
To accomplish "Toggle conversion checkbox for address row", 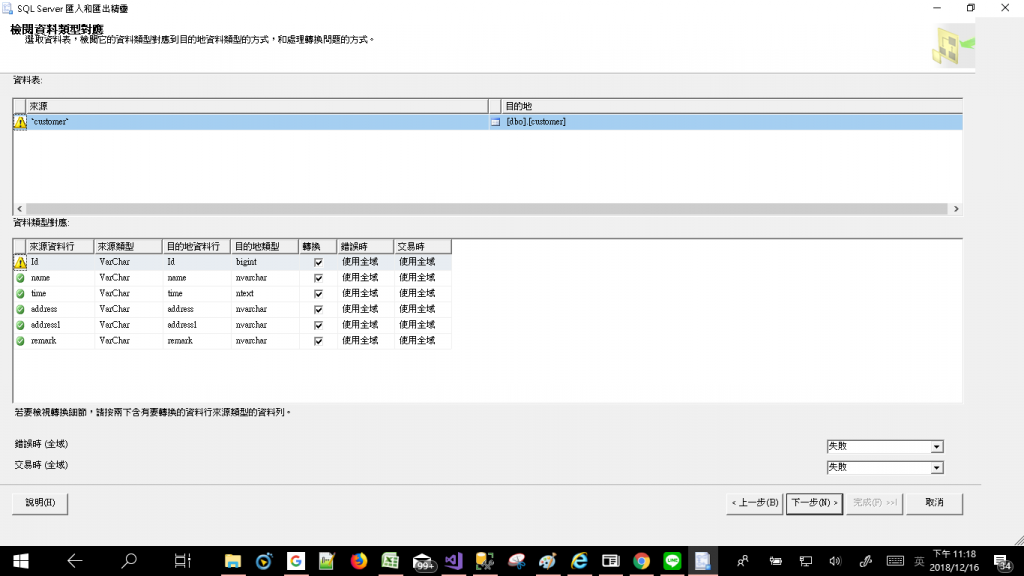I will point(318,310).
